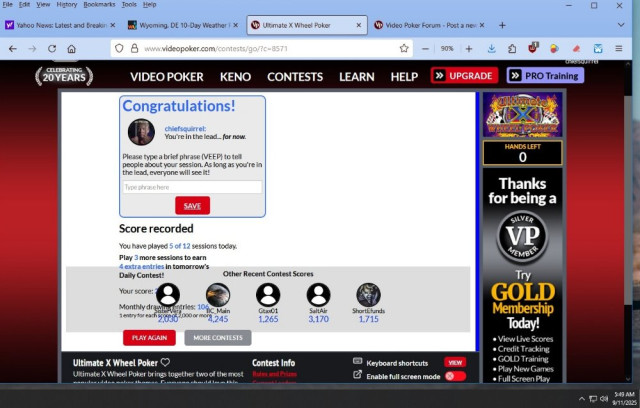Viewport: 640px width, 408px height.
Task: Save the VEEP phrase
Action: [x=193, y=206]
